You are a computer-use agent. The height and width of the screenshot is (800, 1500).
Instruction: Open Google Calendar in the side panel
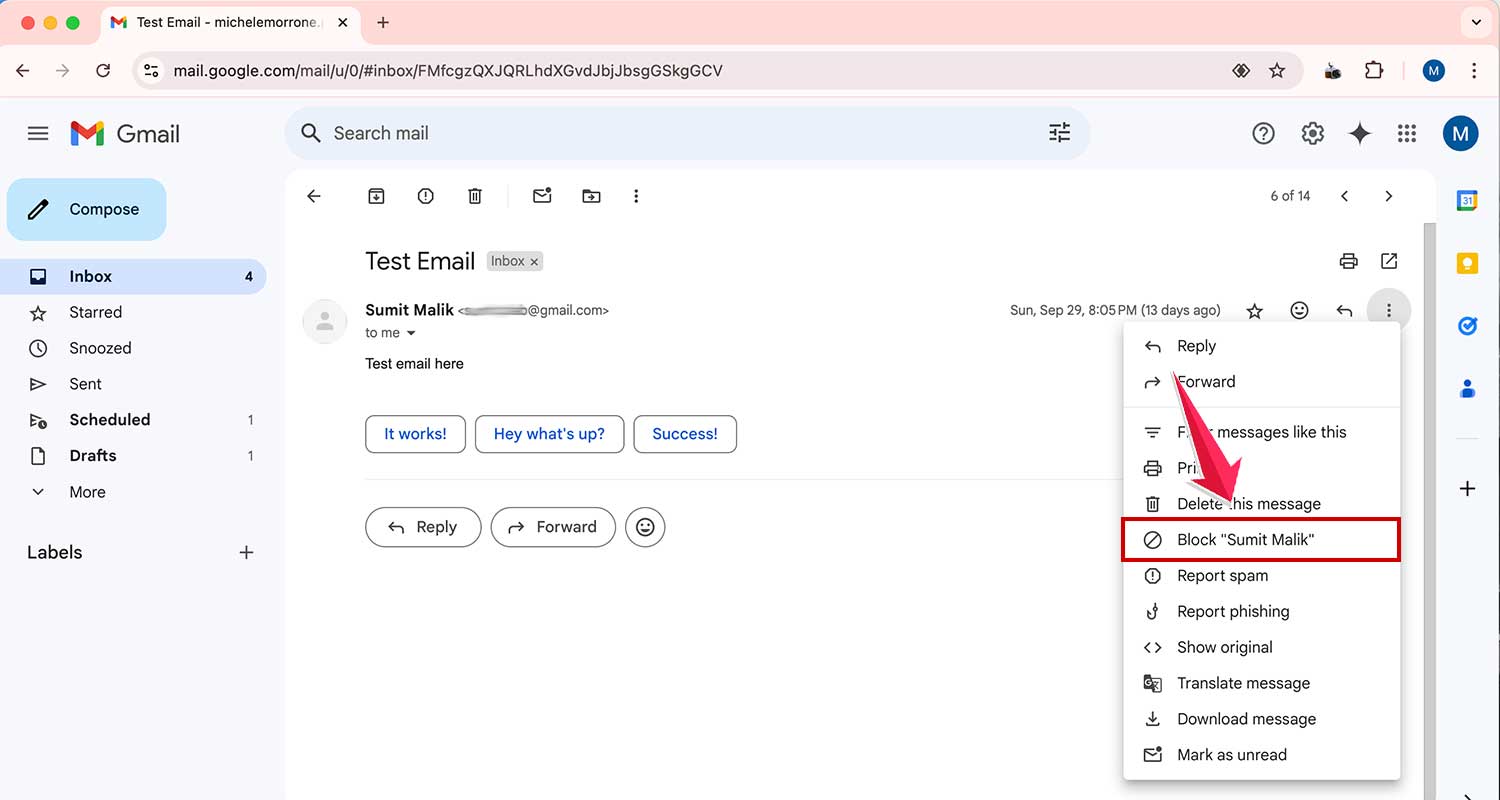[x=1467, y=200]
